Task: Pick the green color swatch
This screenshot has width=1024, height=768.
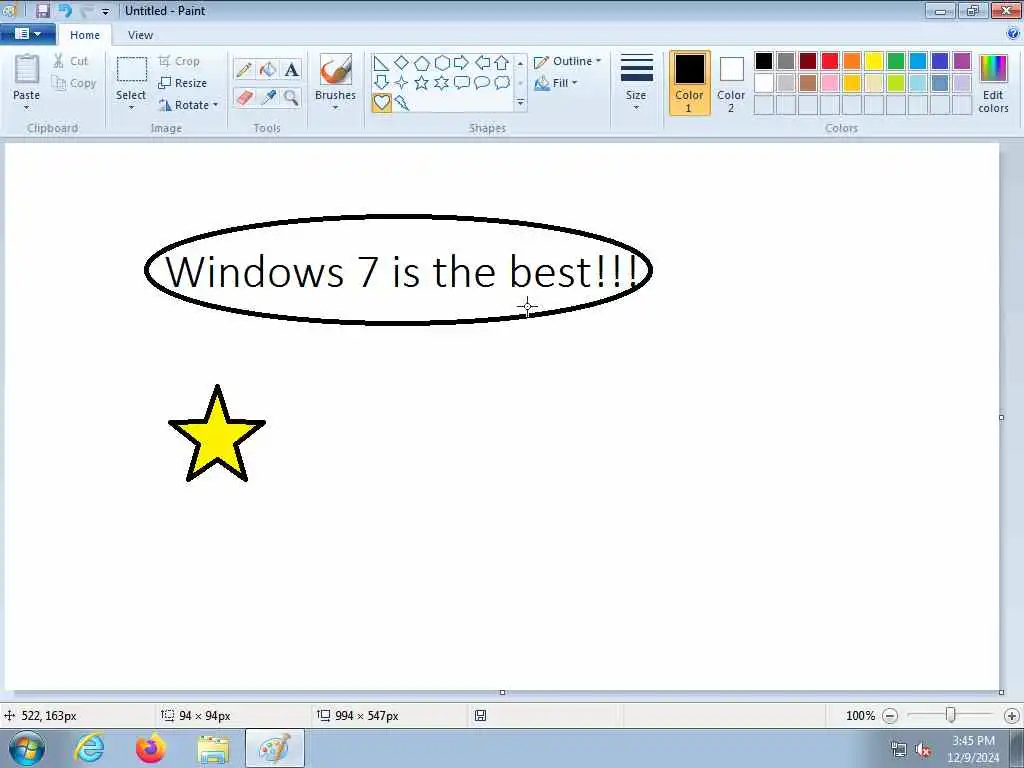Action: [x=896, y=61]
